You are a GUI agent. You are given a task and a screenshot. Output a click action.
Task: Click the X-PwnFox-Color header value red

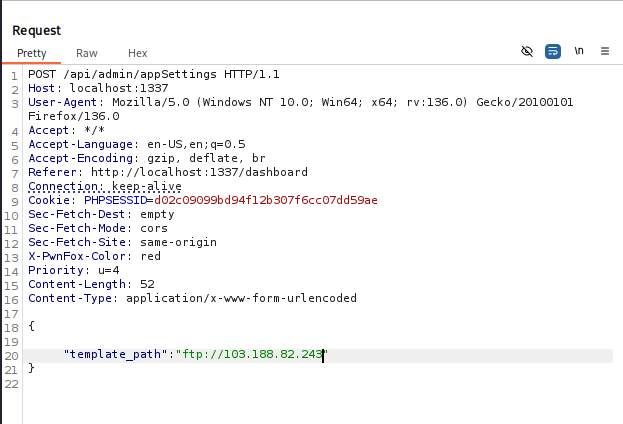[151, 256]
